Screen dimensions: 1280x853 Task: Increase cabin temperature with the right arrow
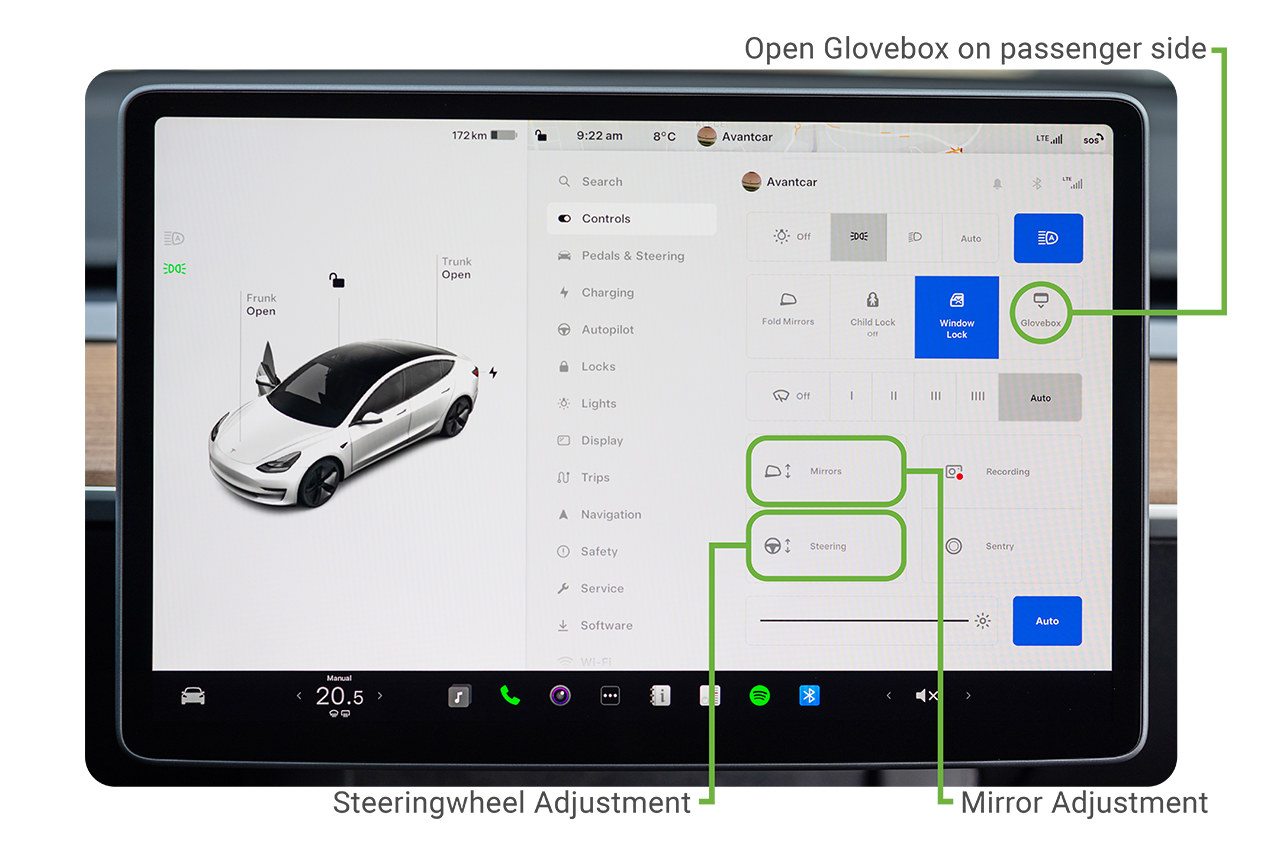click(380, 696)
